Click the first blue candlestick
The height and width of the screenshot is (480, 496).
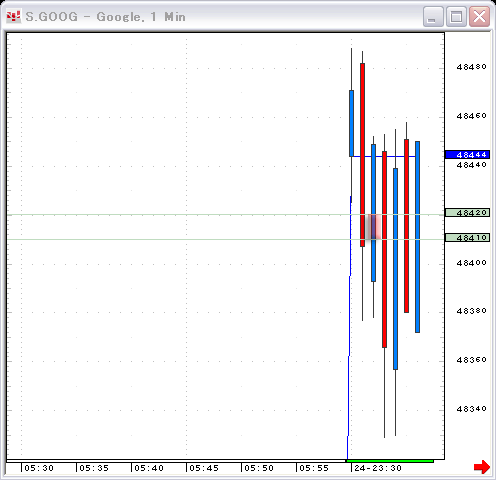351,123
